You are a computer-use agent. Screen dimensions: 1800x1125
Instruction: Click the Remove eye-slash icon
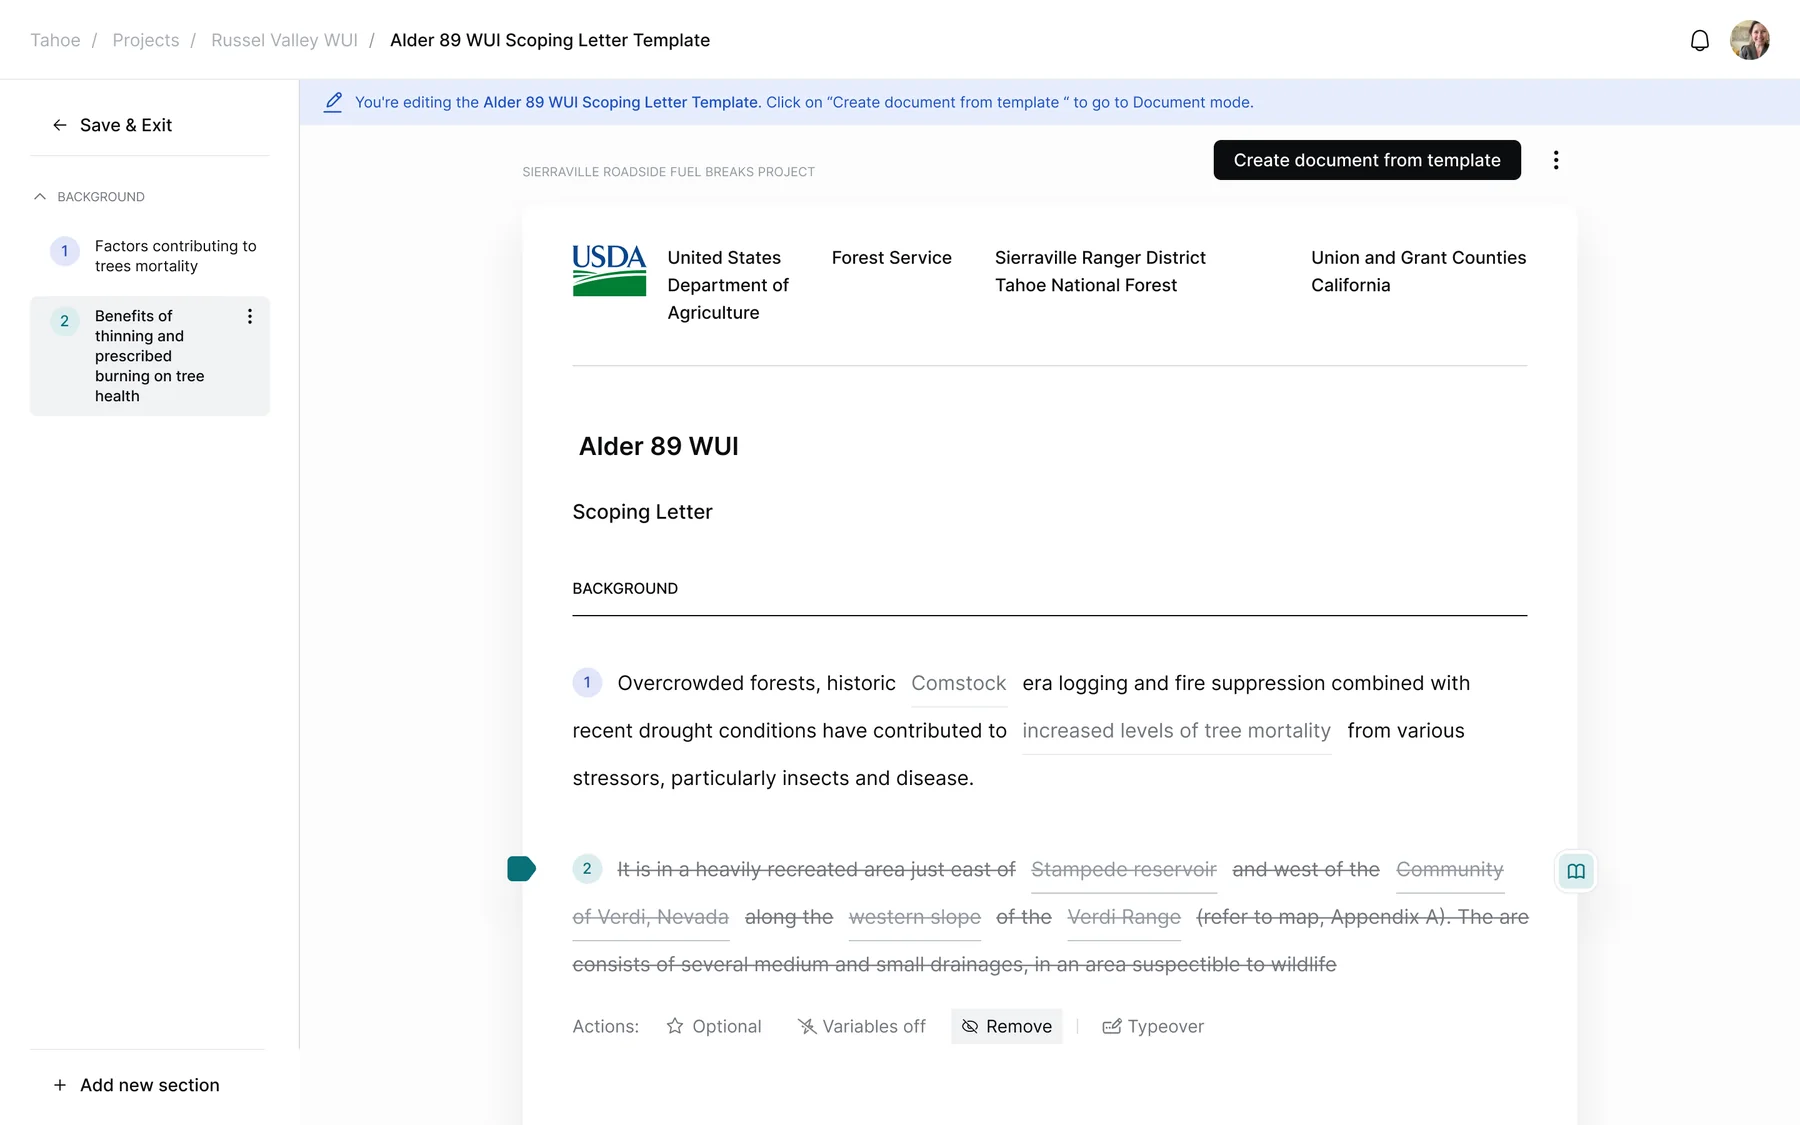[970, 1026]
